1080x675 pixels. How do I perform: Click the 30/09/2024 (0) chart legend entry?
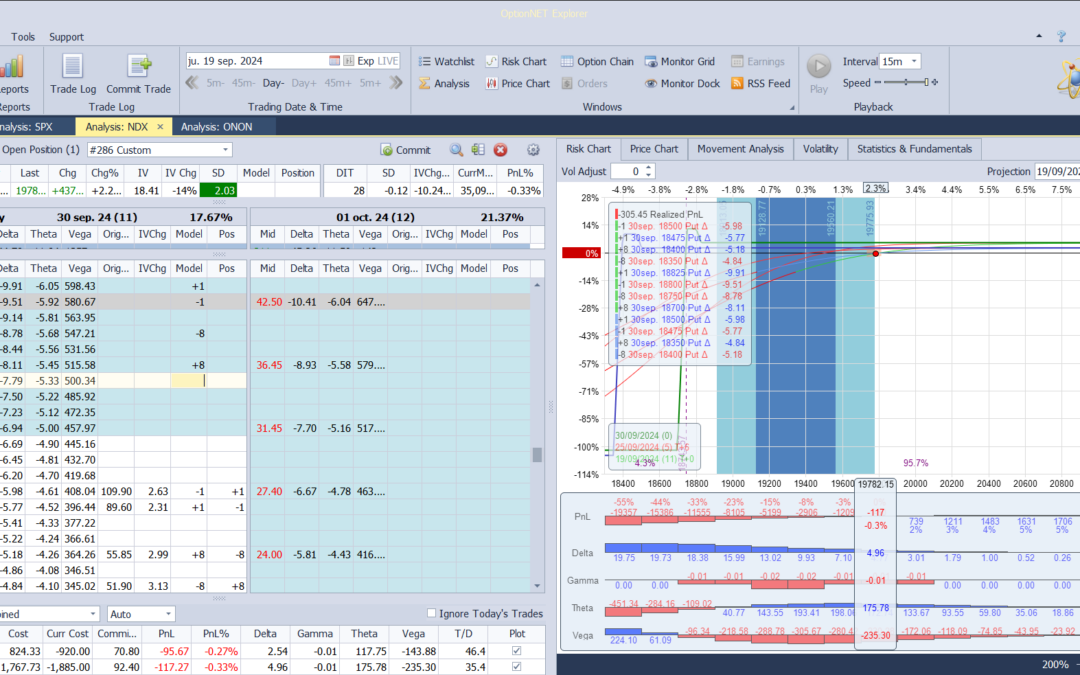coord(644,435)
